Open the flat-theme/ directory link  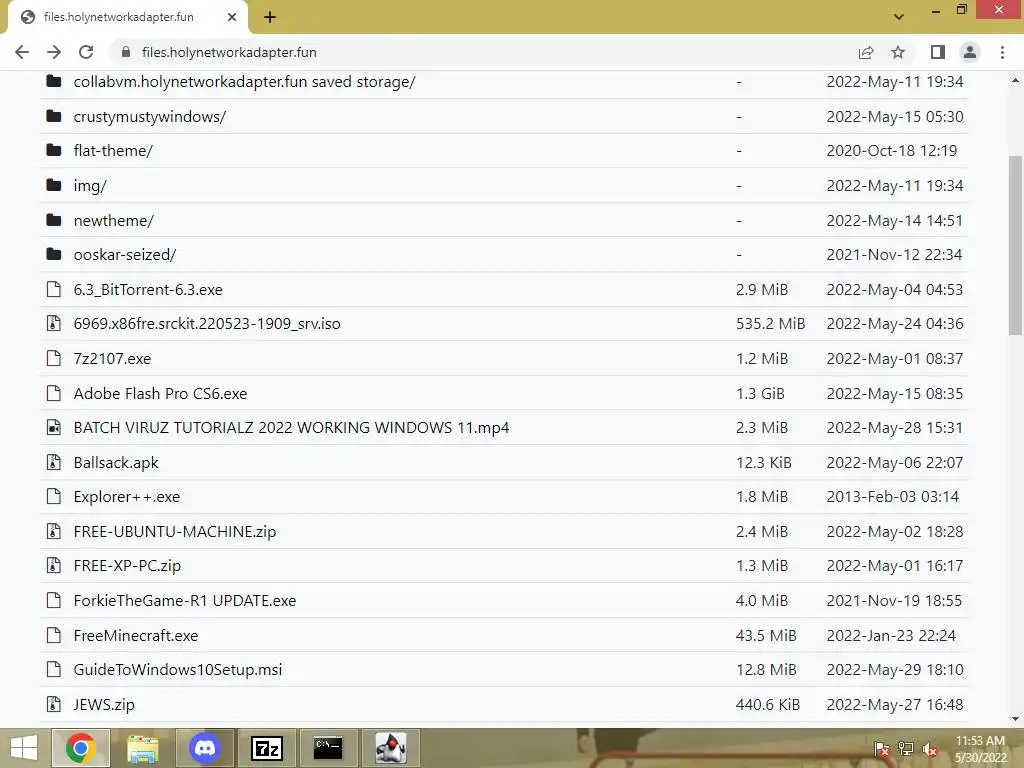click(113, 151)
